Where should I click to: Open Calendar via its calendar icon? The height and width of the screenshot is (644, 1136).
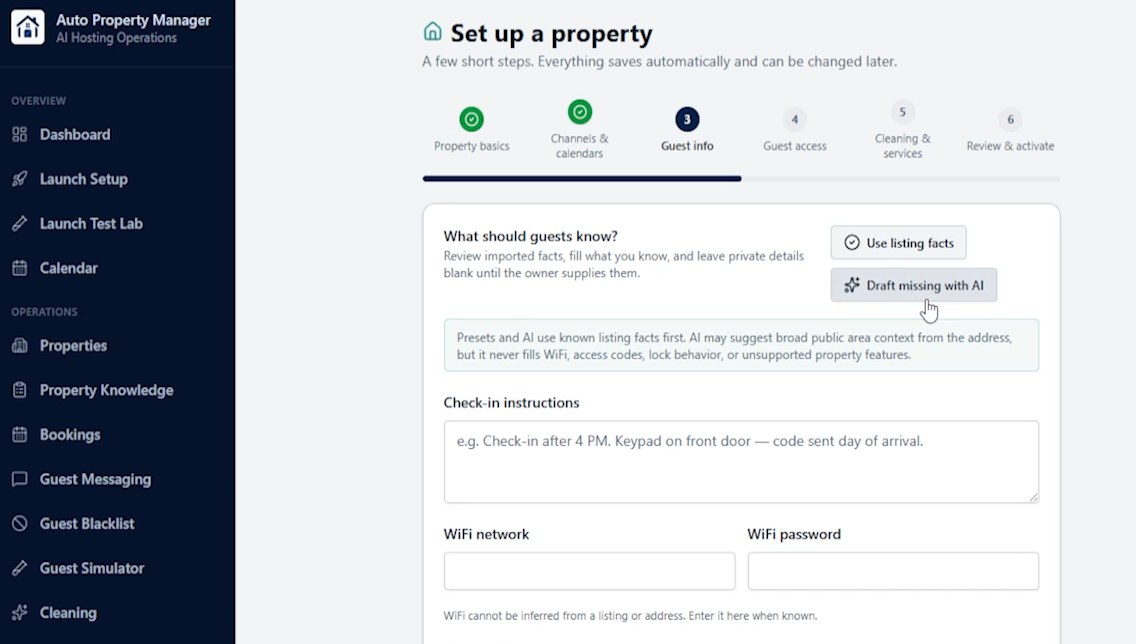tap(20, 268)
